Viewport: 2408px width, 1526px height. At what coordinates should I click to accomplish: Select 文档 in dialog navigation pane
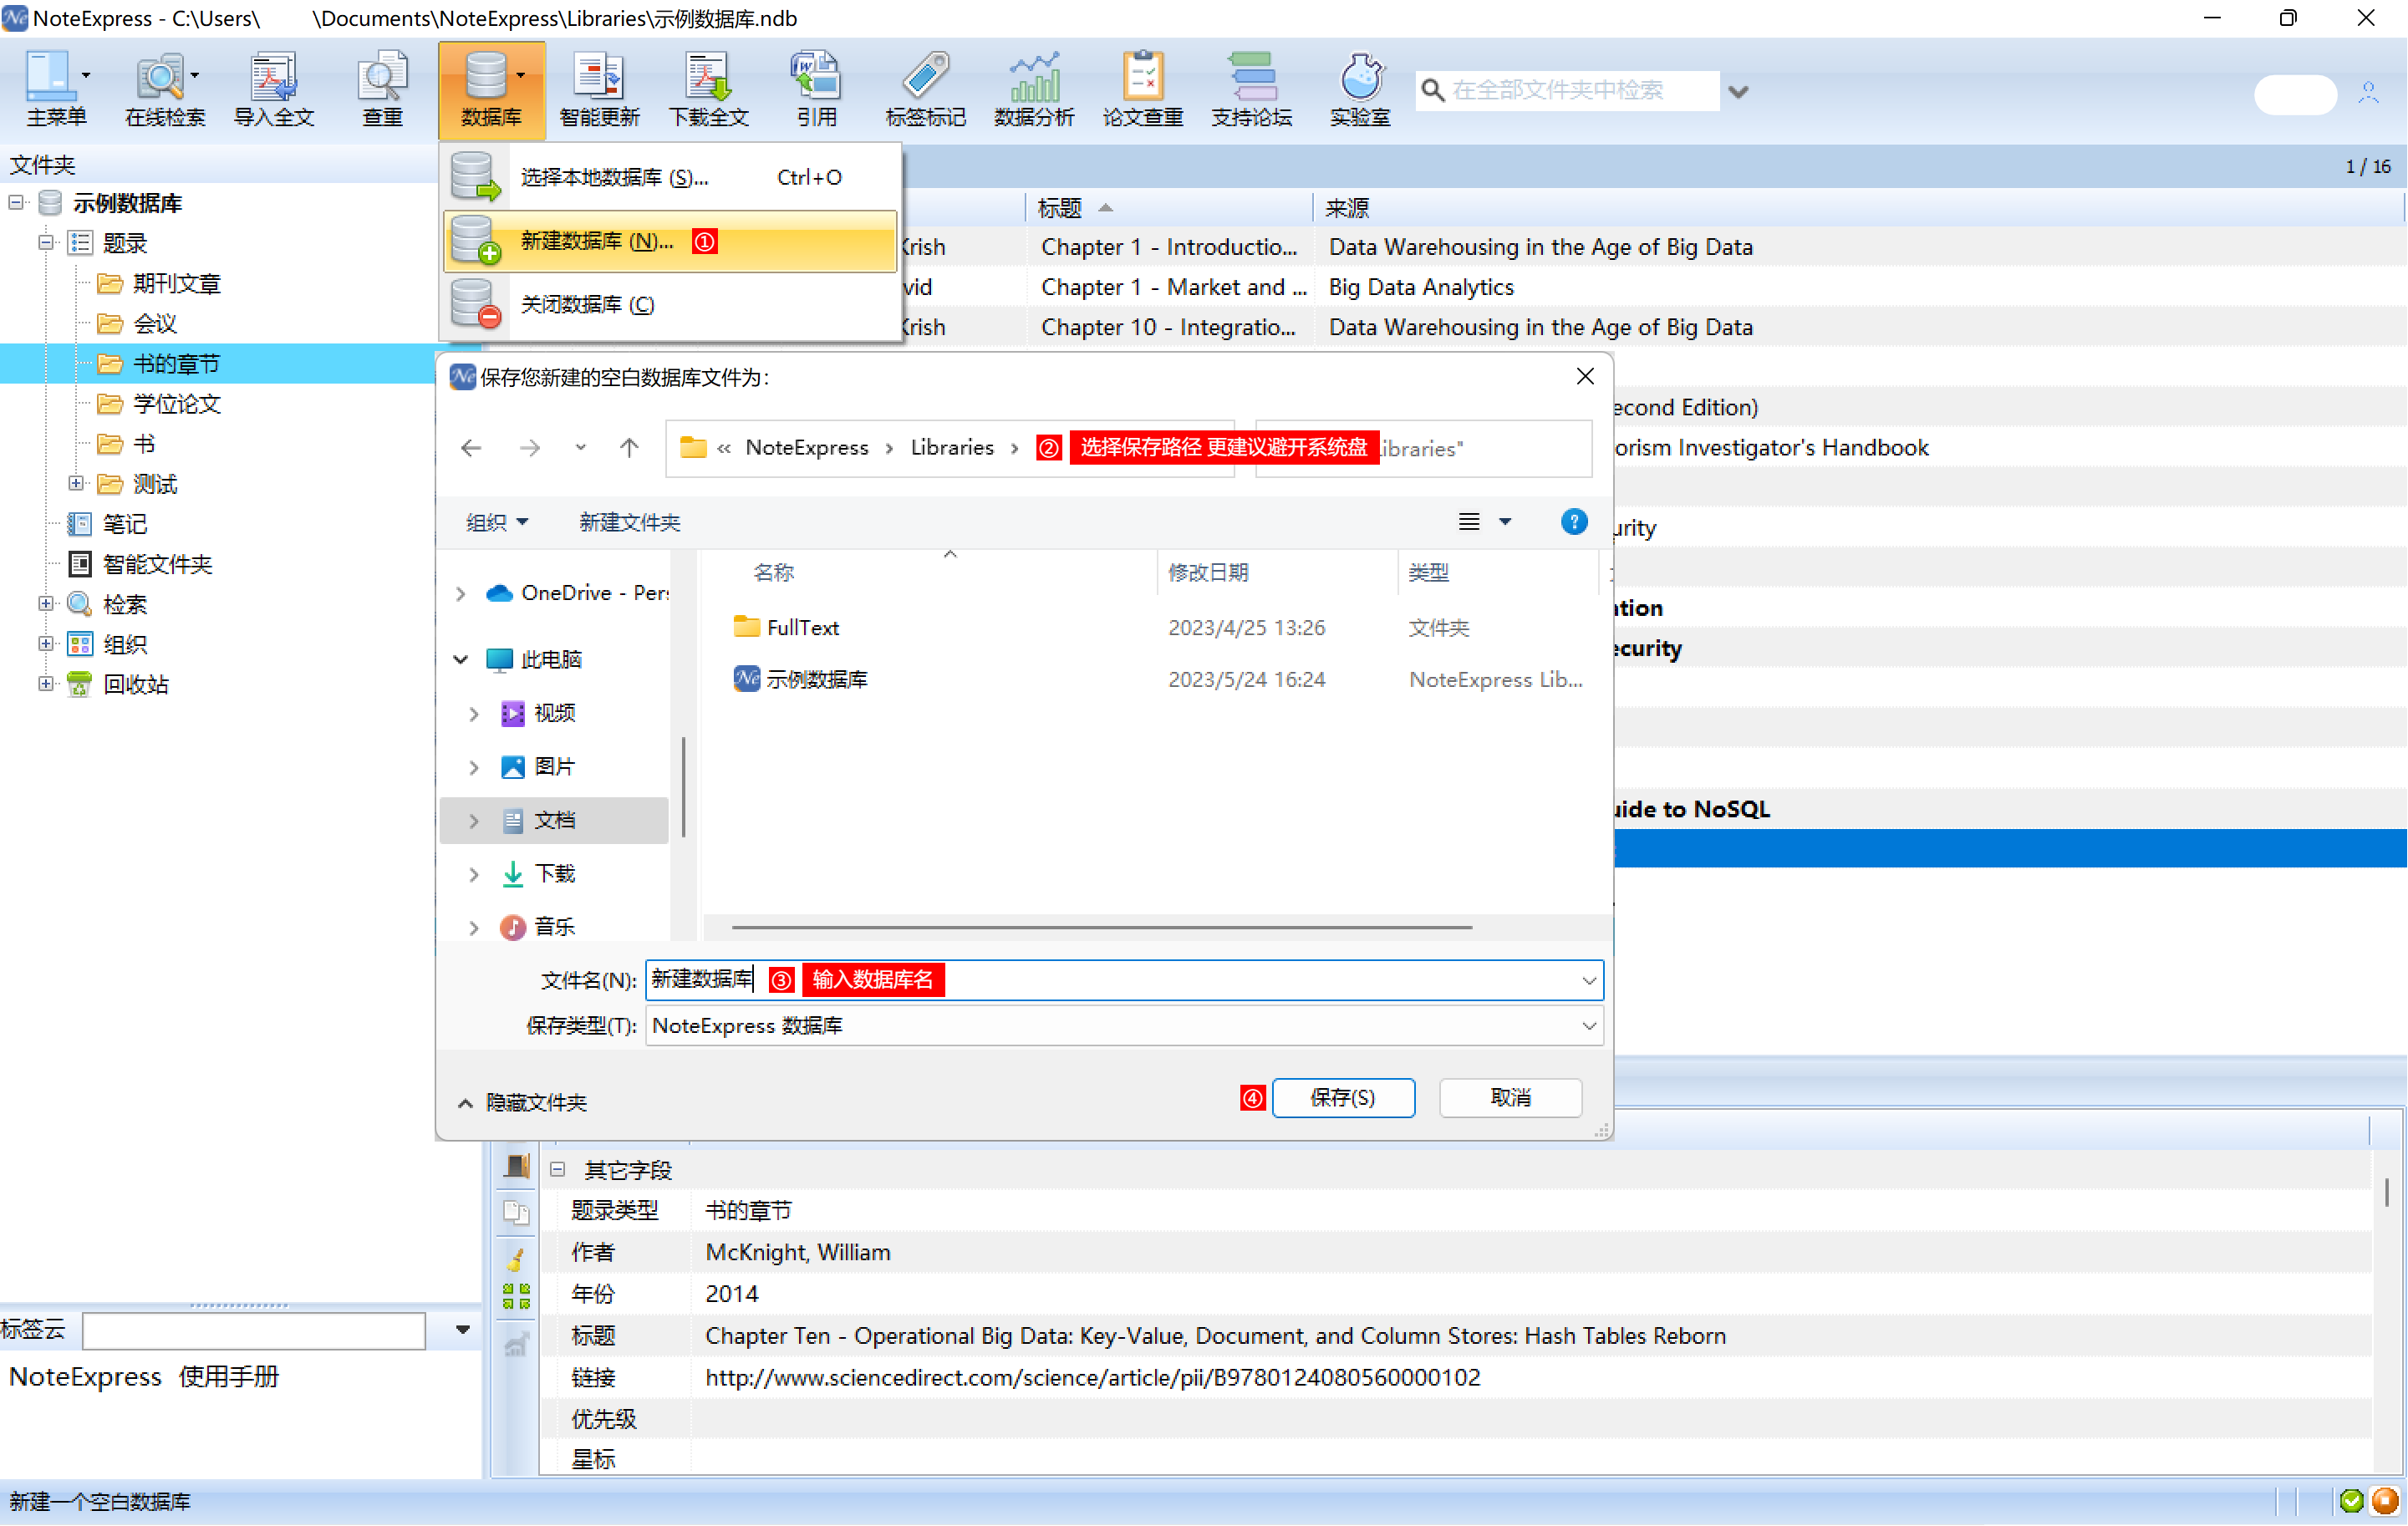click(x=555, y=821)
